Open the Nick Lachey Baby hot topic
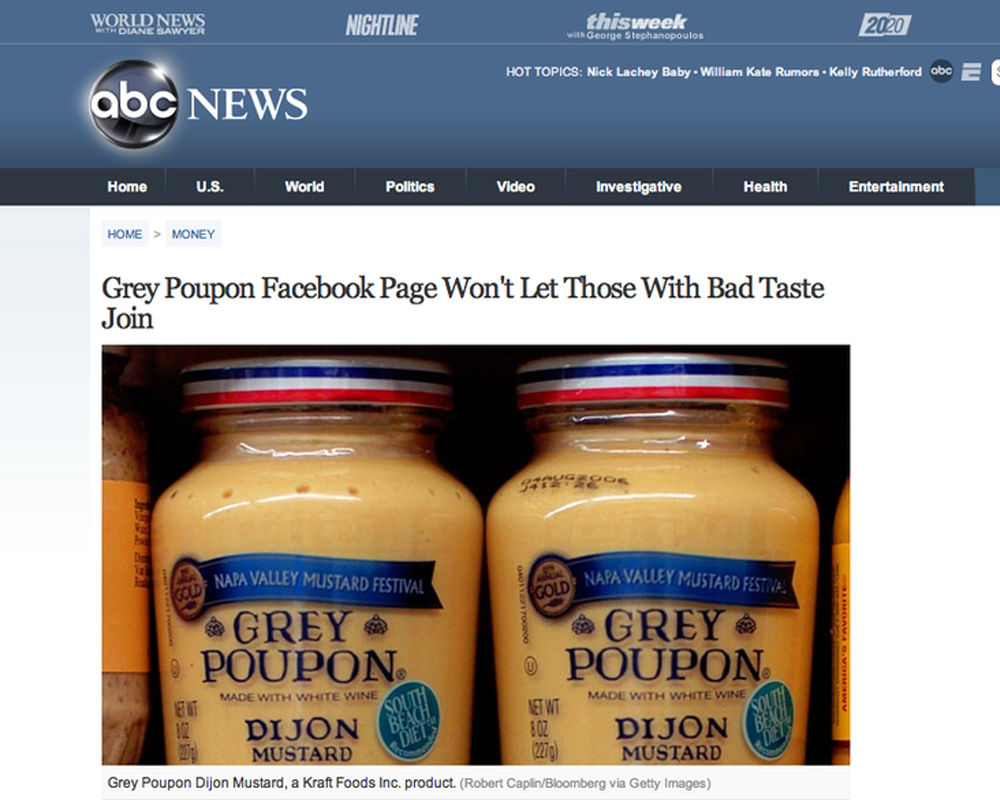This screenshot has width=1000, height=800. pyautogui.click(x=638, y=72)
